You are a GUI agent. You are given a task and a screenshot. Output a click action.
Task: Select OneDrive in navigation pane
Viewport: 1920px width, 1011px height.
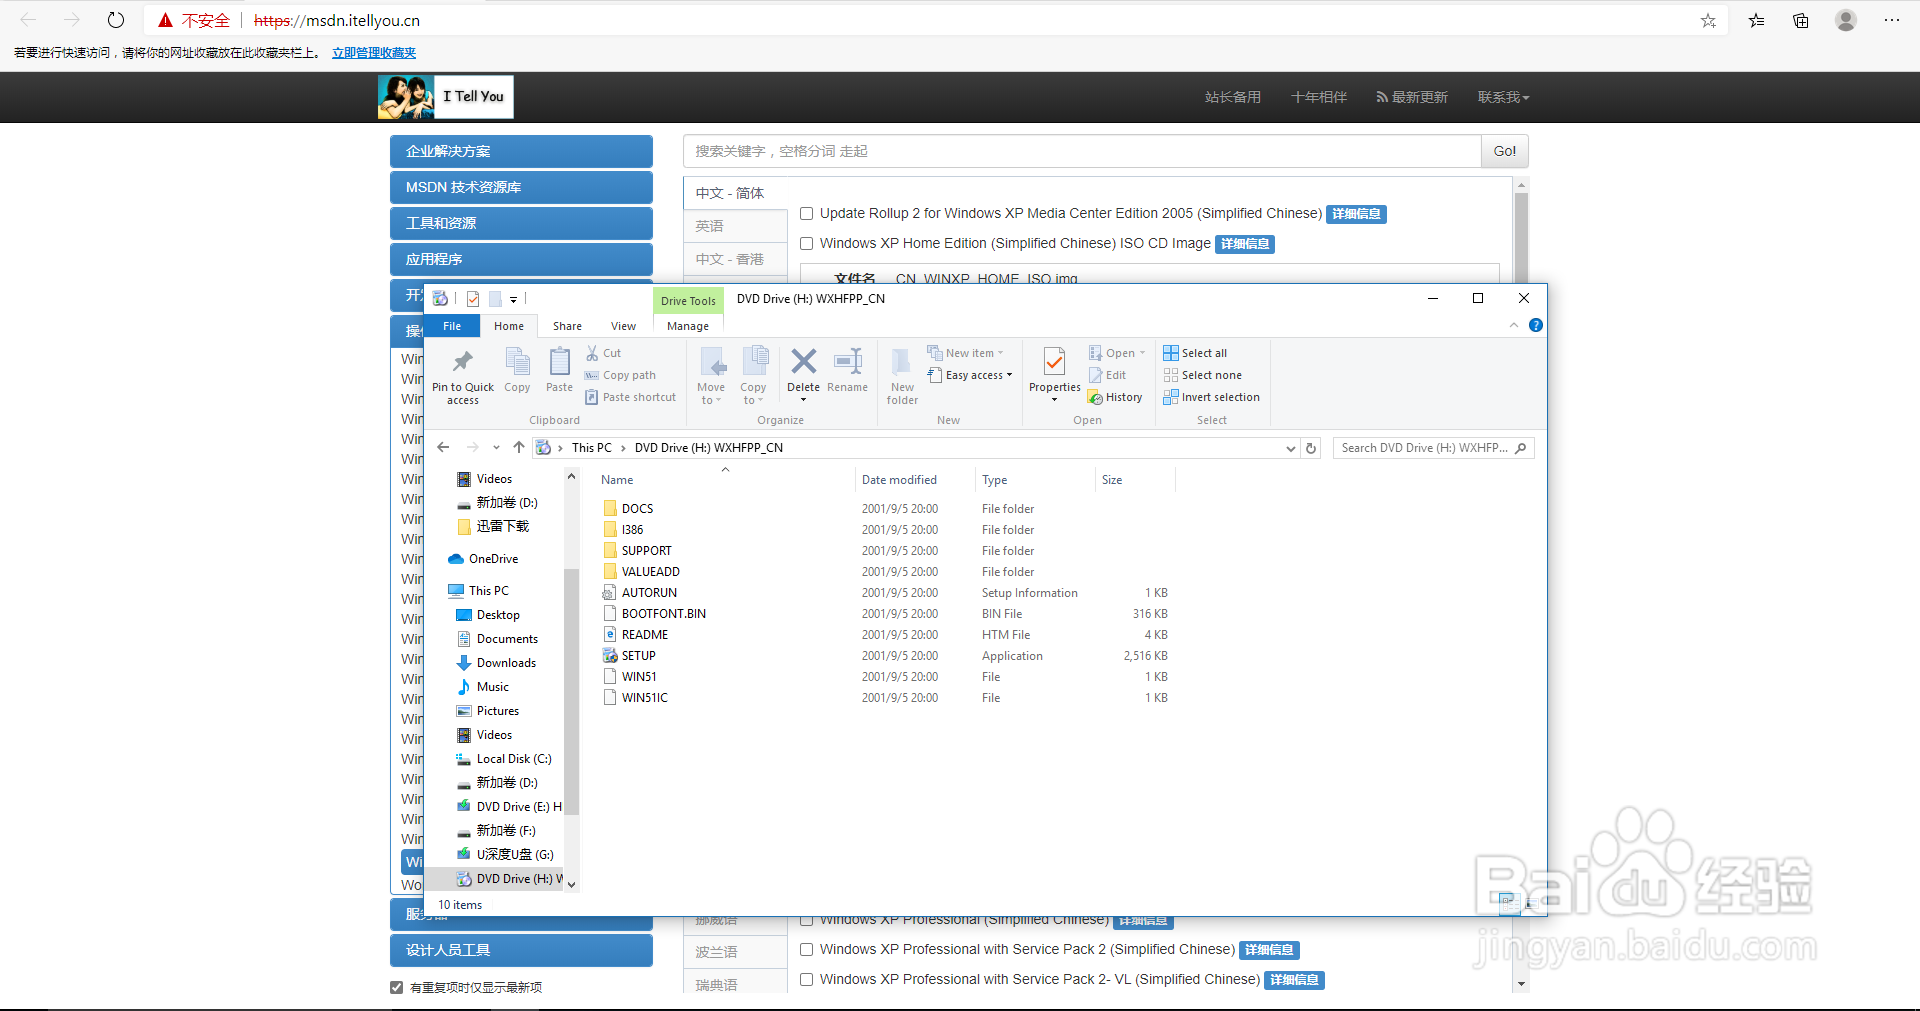point(493,559)
